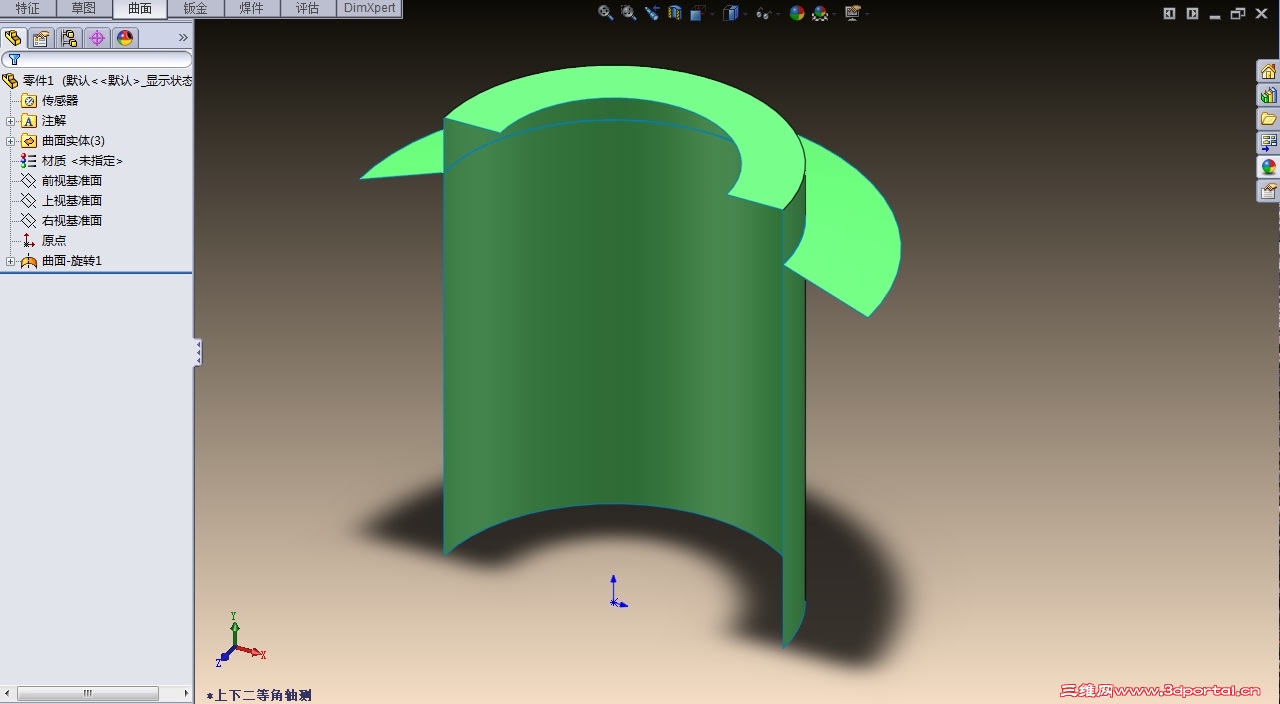
Task: Open the FeatureManager design tree tab
Action: click(13, 38)
